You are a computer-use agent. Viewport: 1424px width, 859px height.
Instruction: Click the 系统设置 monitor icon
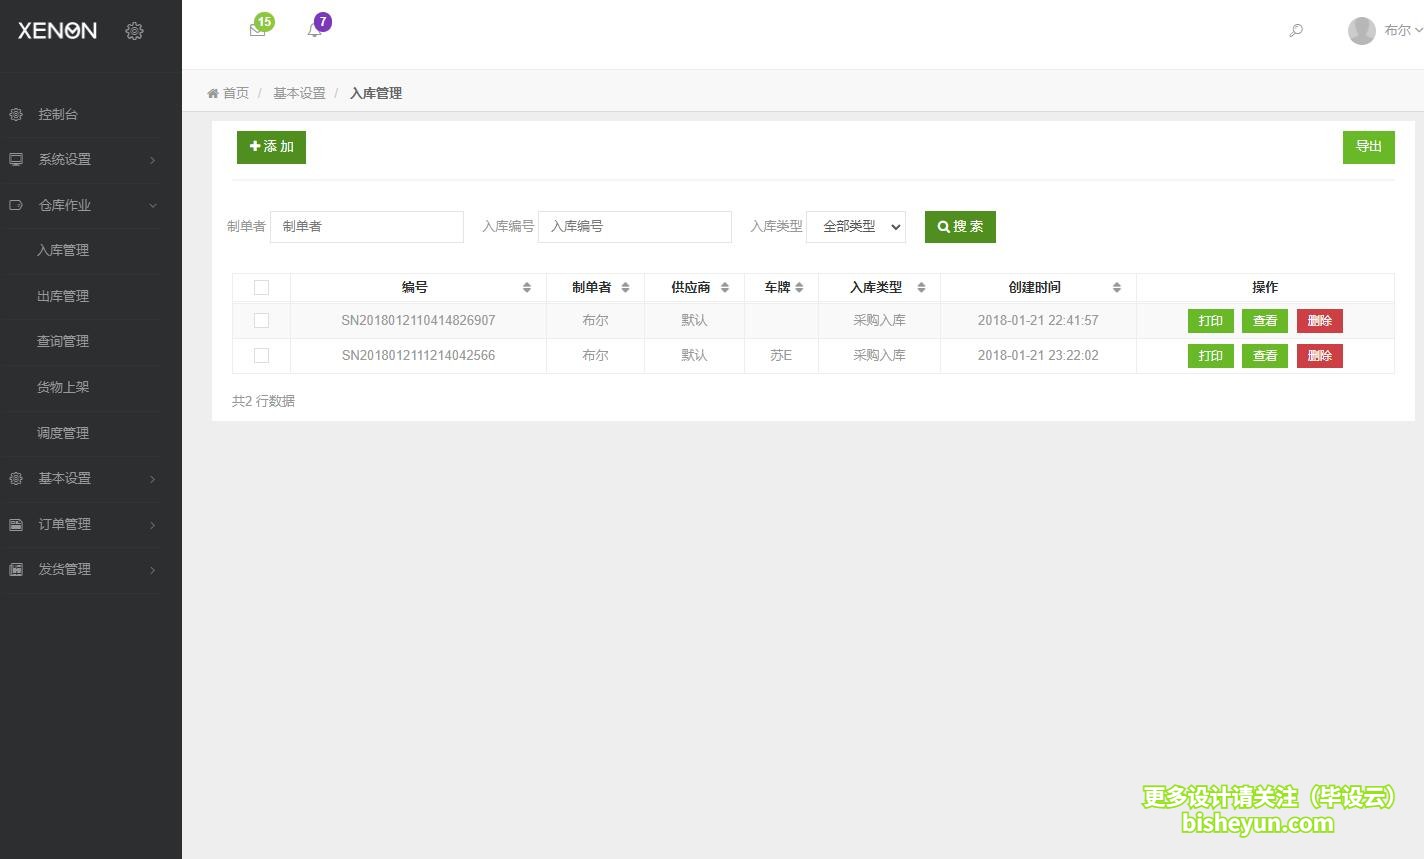16,159
